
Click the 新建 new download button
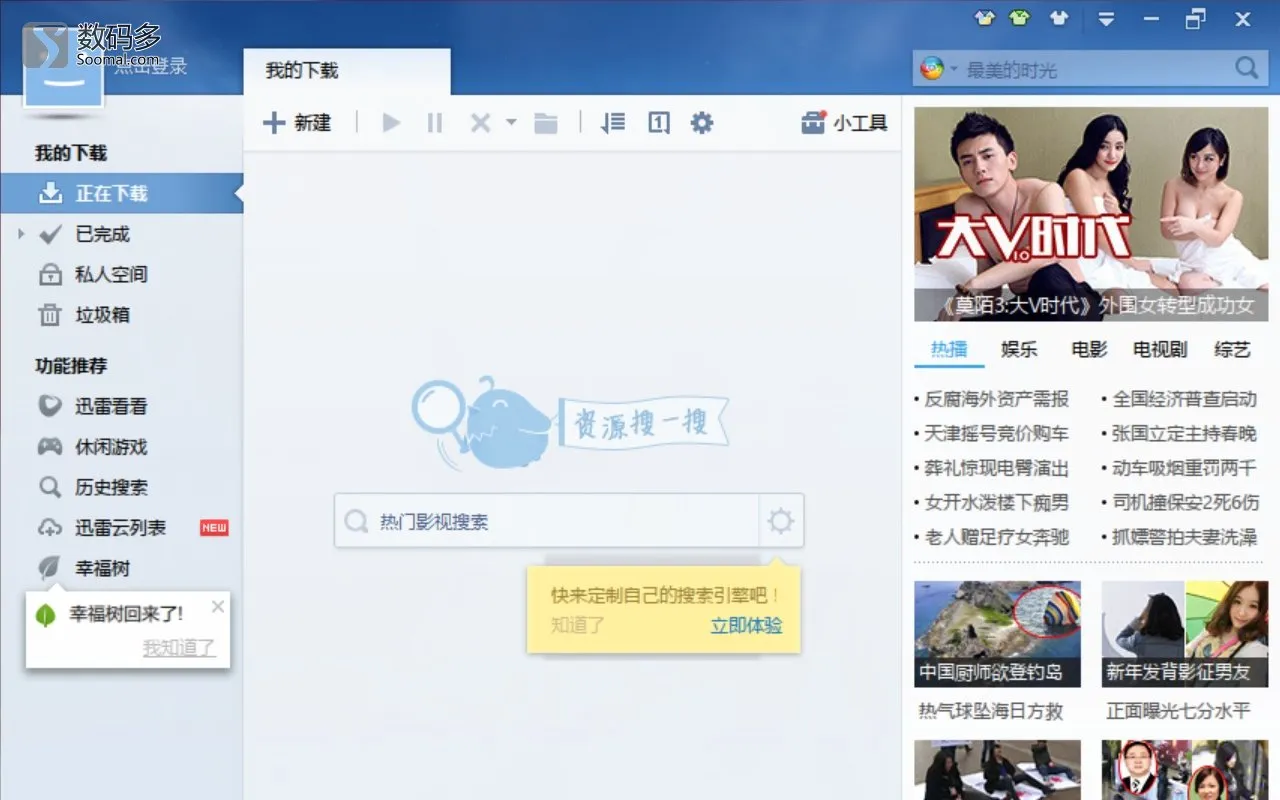[296, 123]
